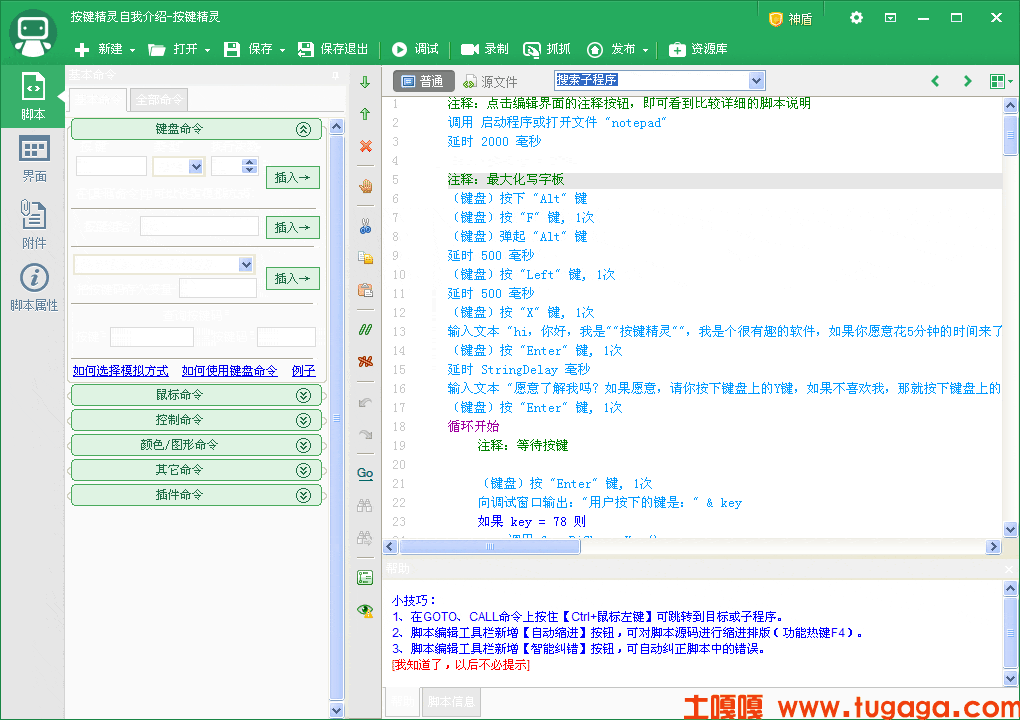The width and height of the screenshot is (1020, 720).
Task: Open the 如何选择模拟方式 link
Action: click(120, 371)
